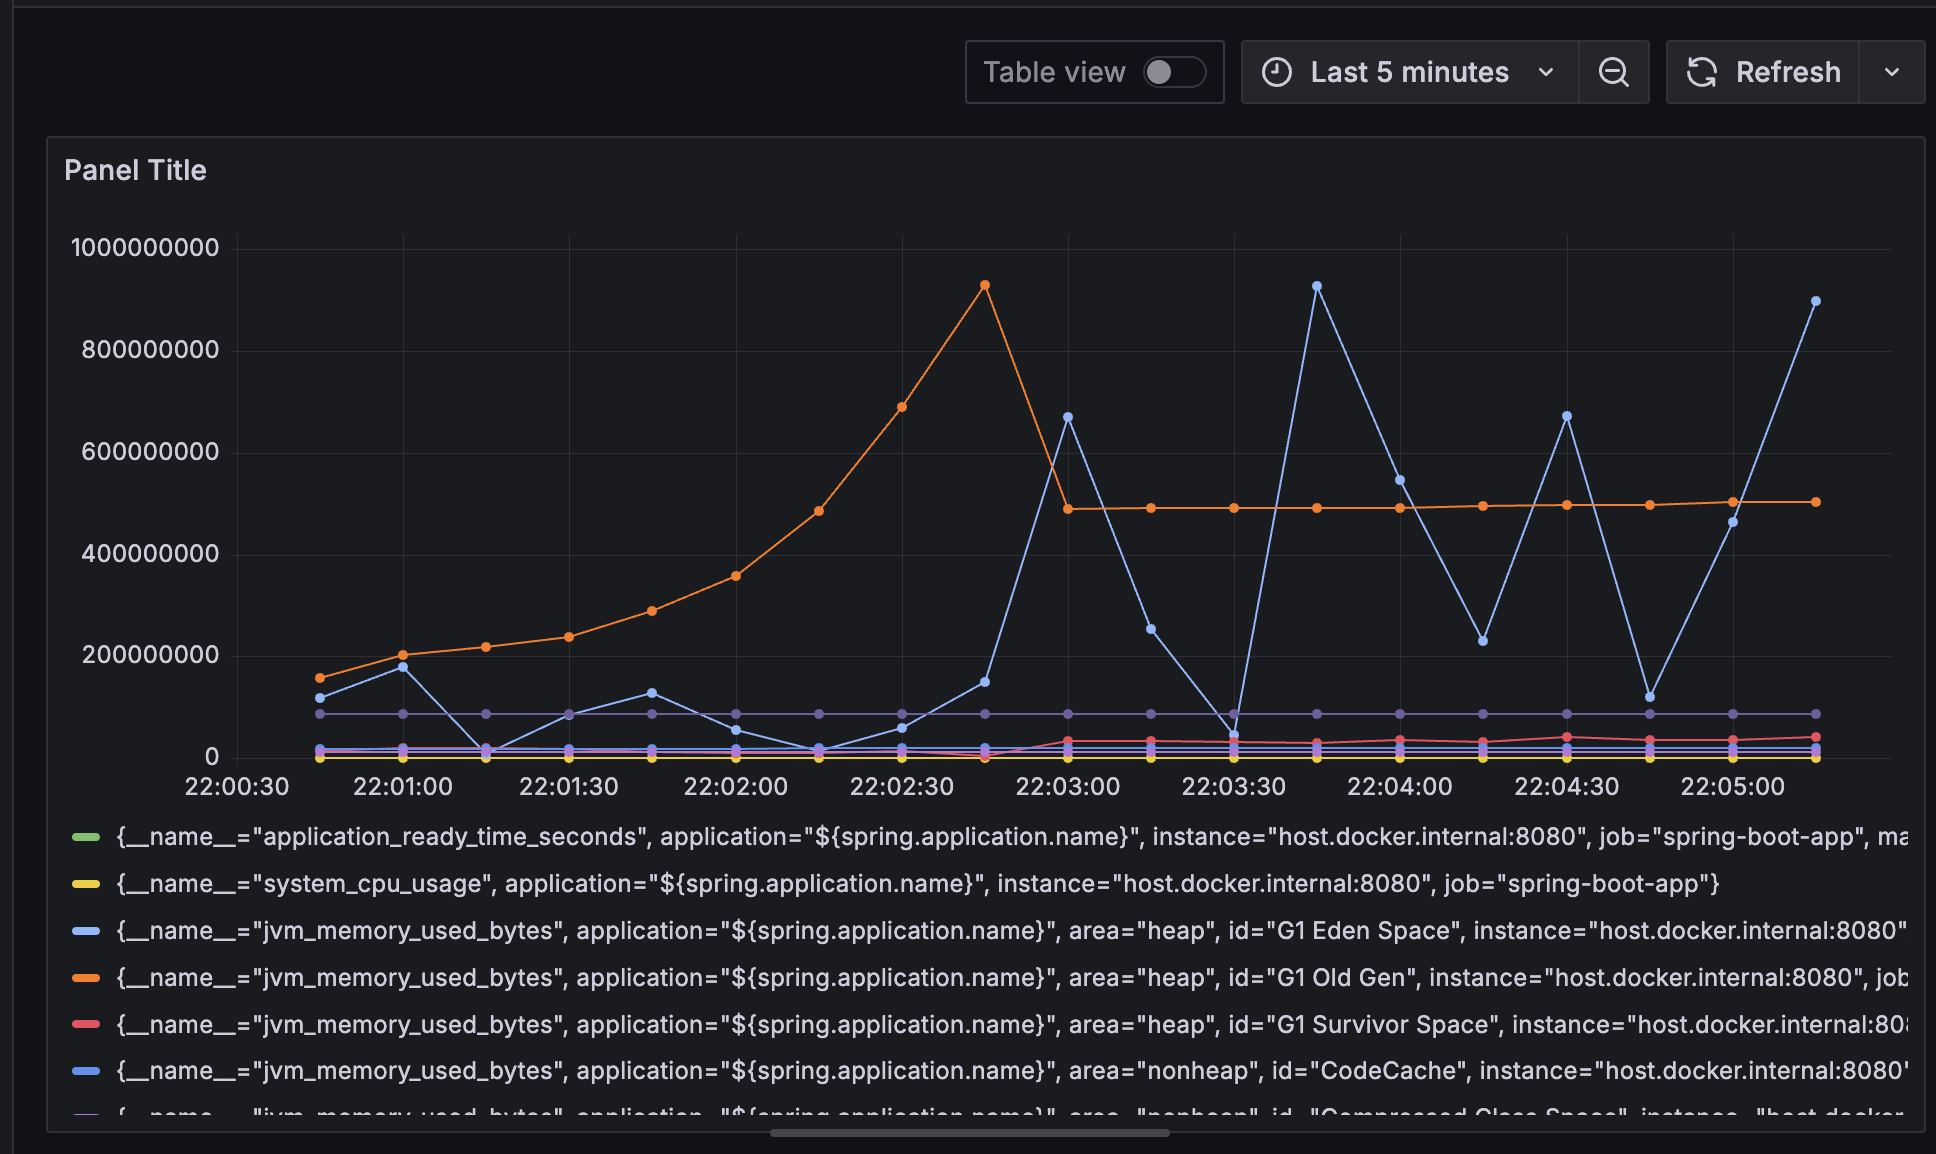Click the orange Old Gen peak data point
Viewport: 1936px width, 1154px height.
click(x=985, y=286)
